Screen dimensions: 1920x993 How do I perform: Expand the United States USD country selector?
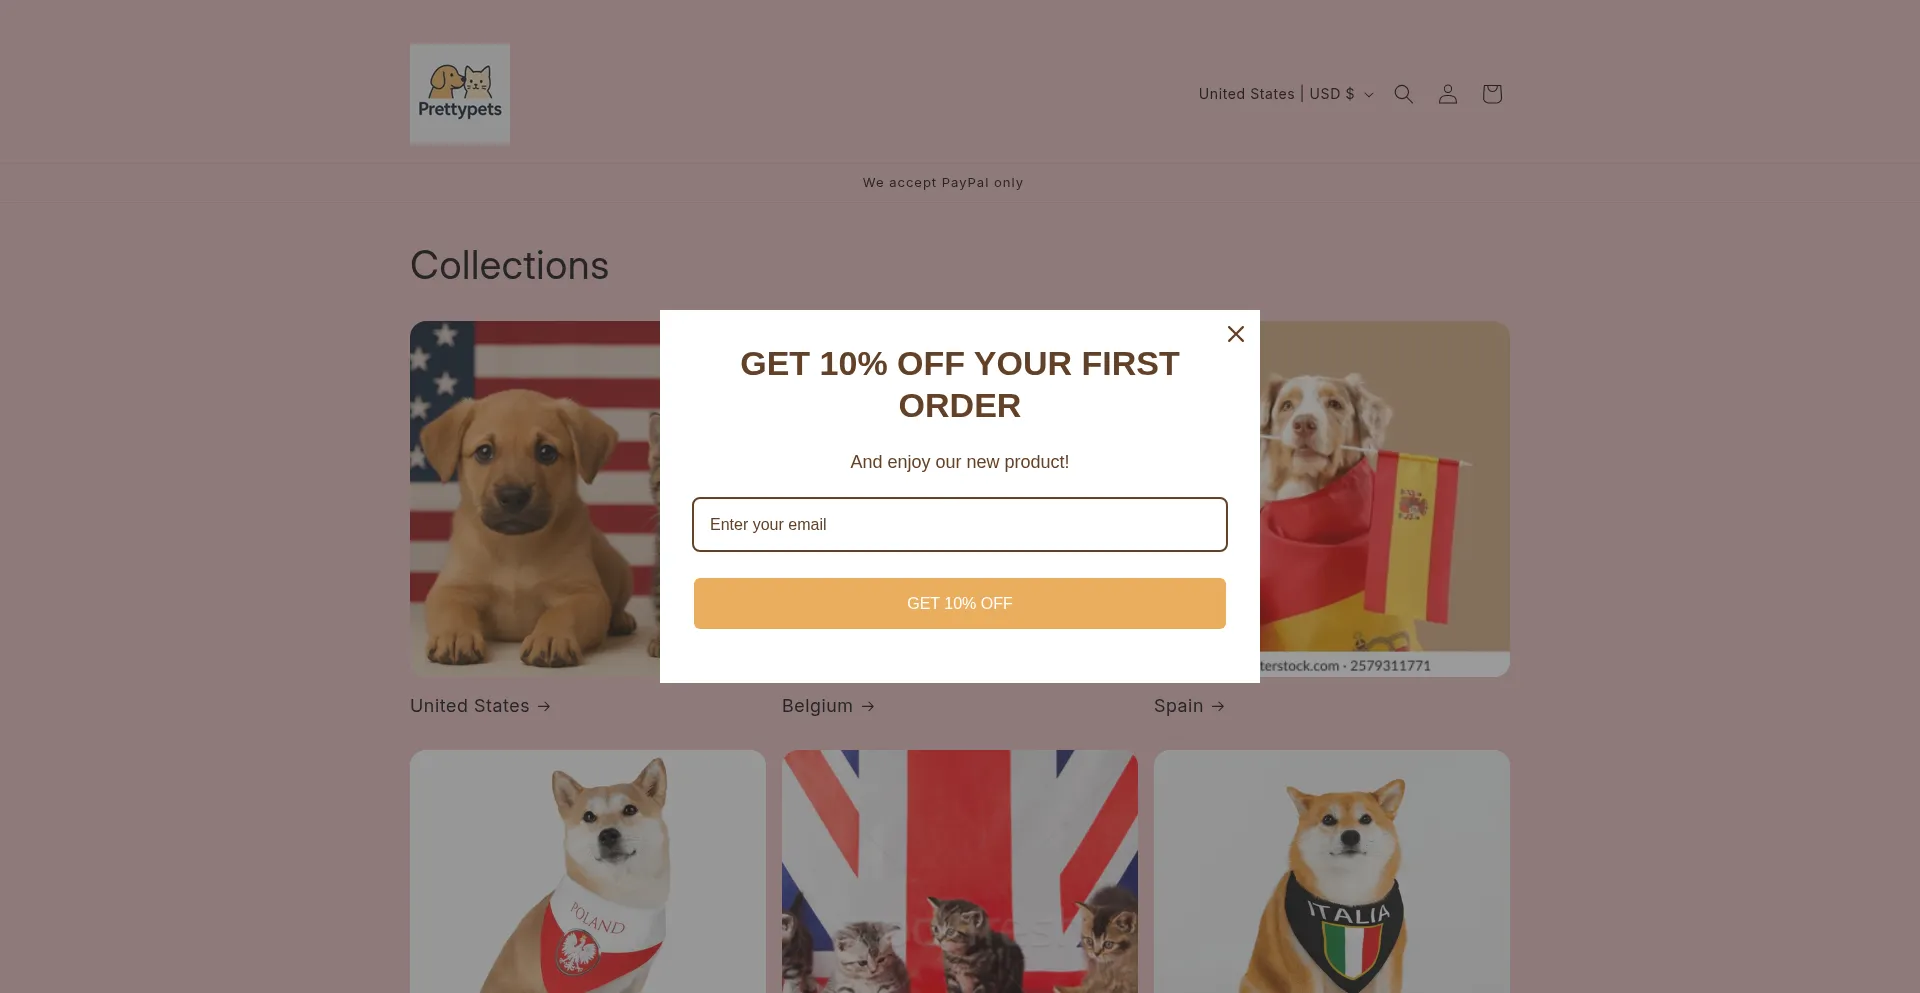coord(1286,94)
